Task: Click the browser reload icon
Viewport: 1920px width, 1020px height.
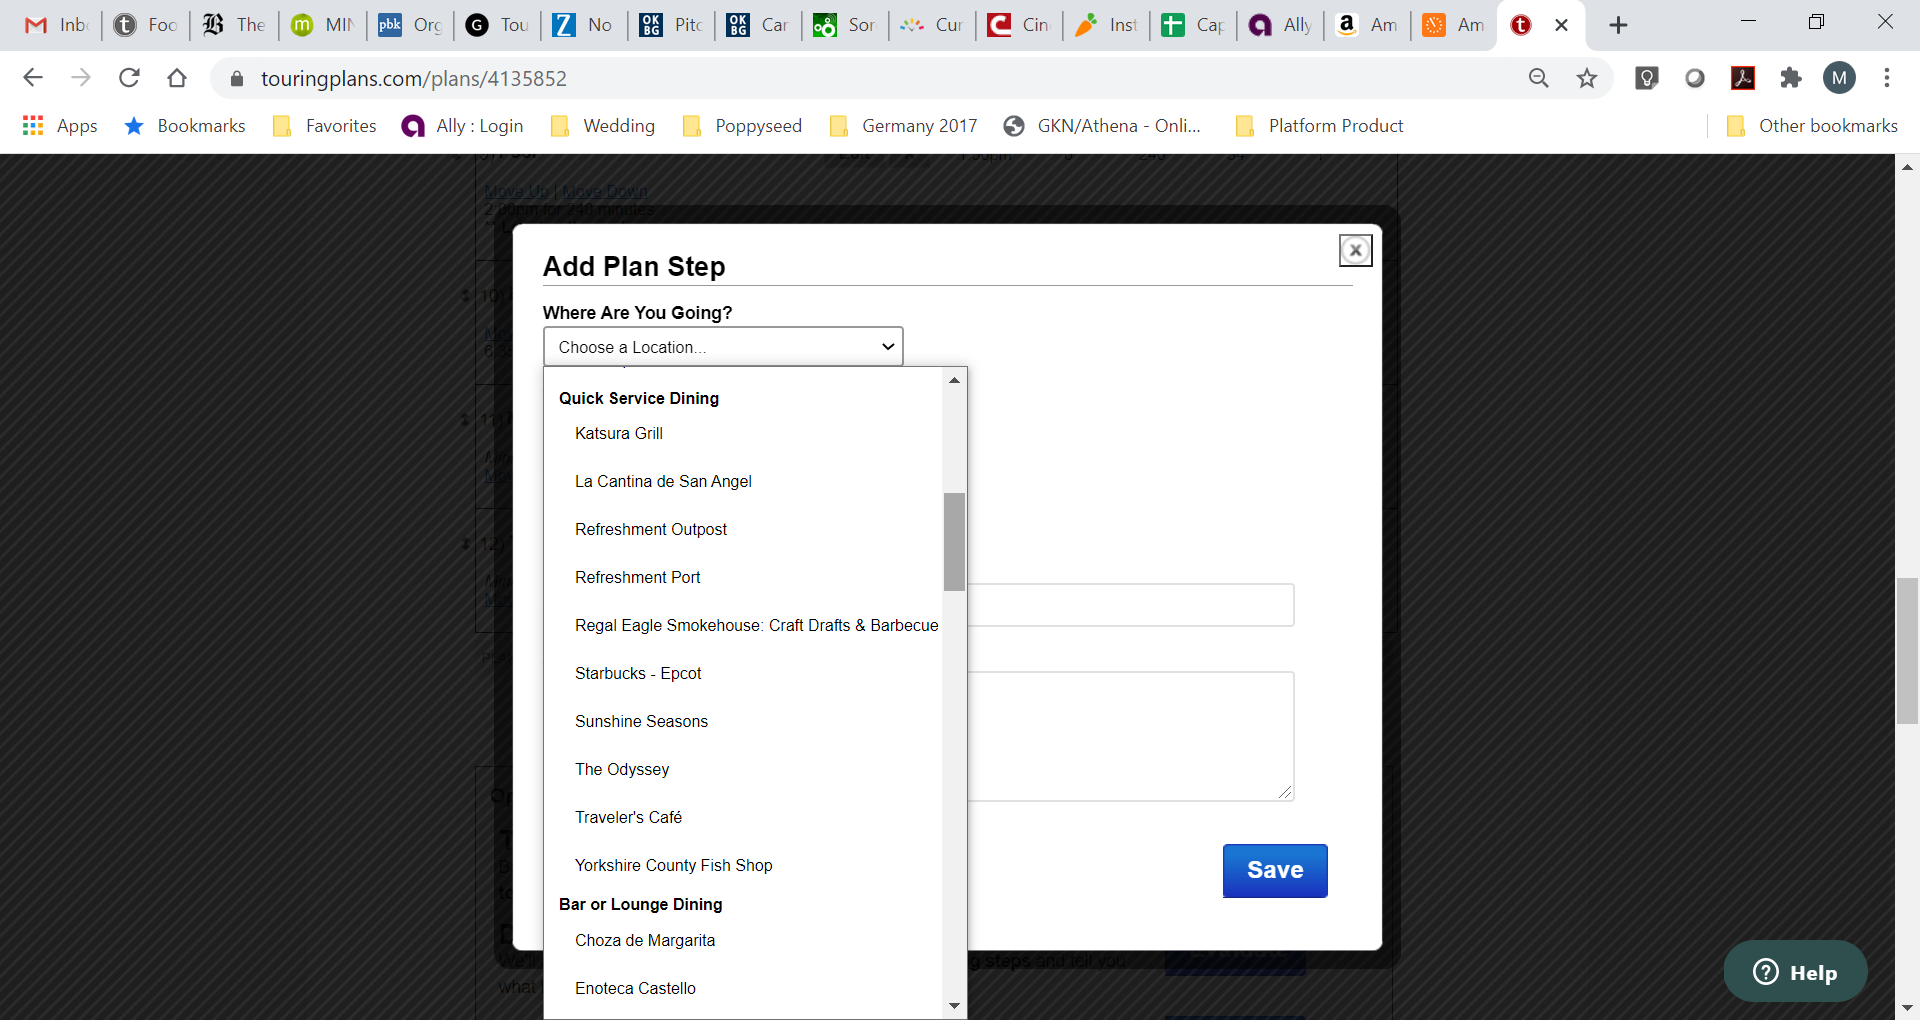Action: point(129,78)
